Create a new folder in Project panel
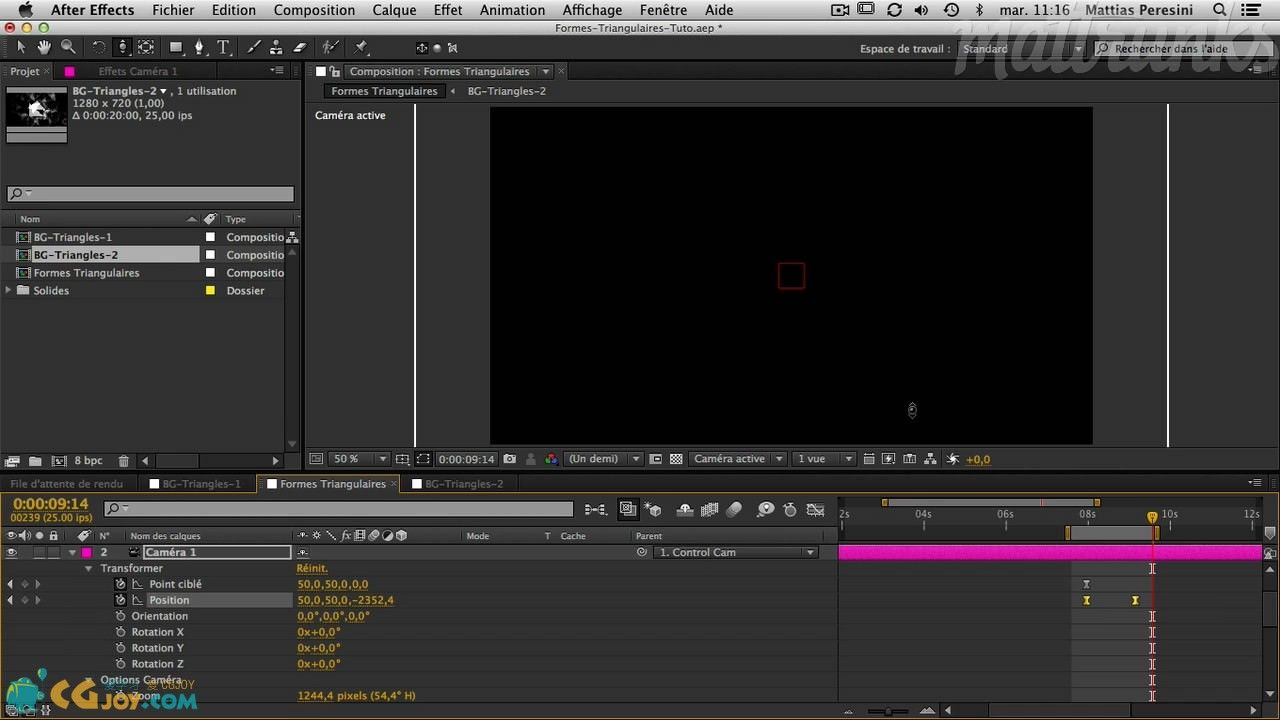This screenshot has height=720, width=1280. 35,461
